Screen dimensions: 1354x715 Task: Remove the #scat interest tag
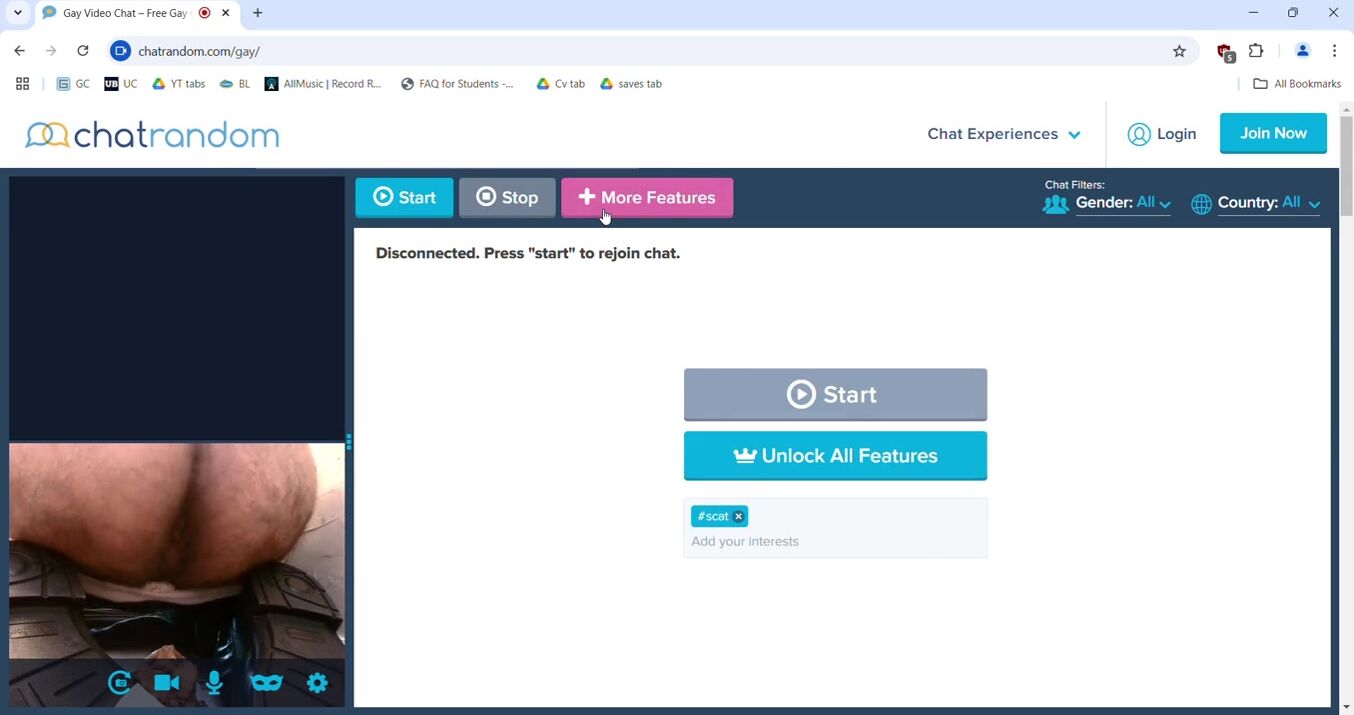[x=739, y=516]
